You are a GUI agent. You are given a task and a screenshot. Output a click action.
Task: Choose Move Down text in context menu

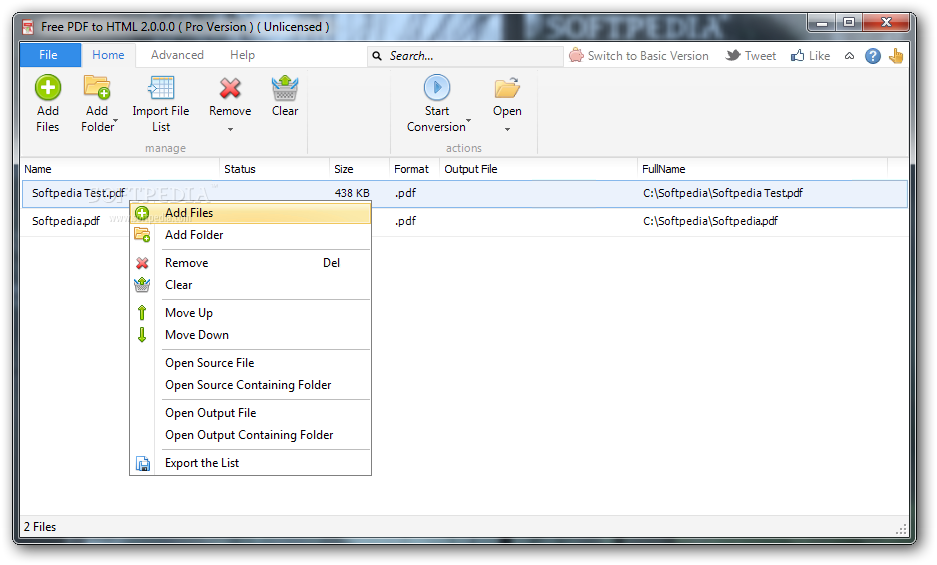tap(197, 335)
